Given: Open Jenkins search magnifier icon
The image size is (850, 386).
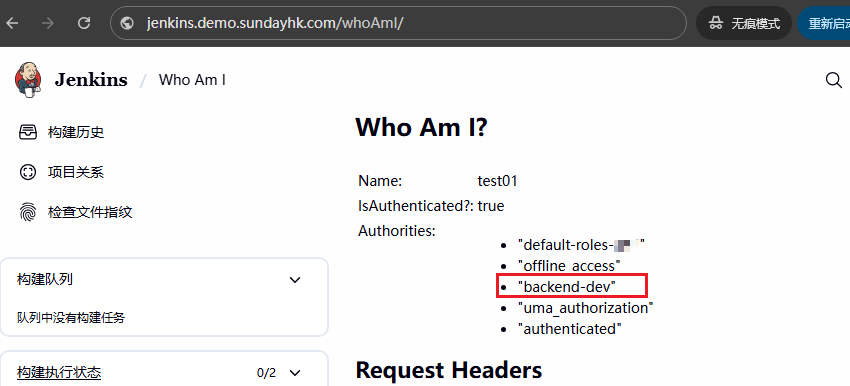Looking at the screenshot, I should tap(833, 80).
